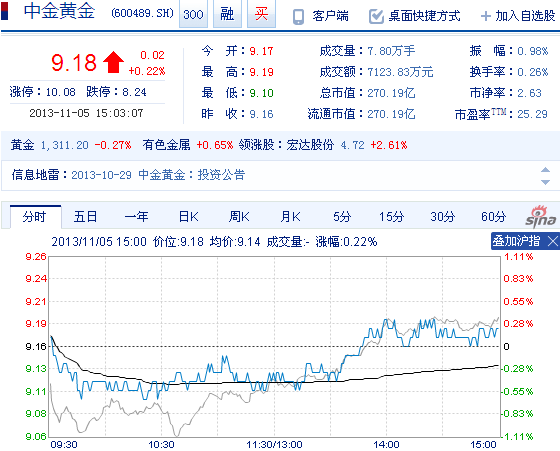Add stock via 加入自选股
This screenshot has height=451, width=560.
tap(525, 16)
